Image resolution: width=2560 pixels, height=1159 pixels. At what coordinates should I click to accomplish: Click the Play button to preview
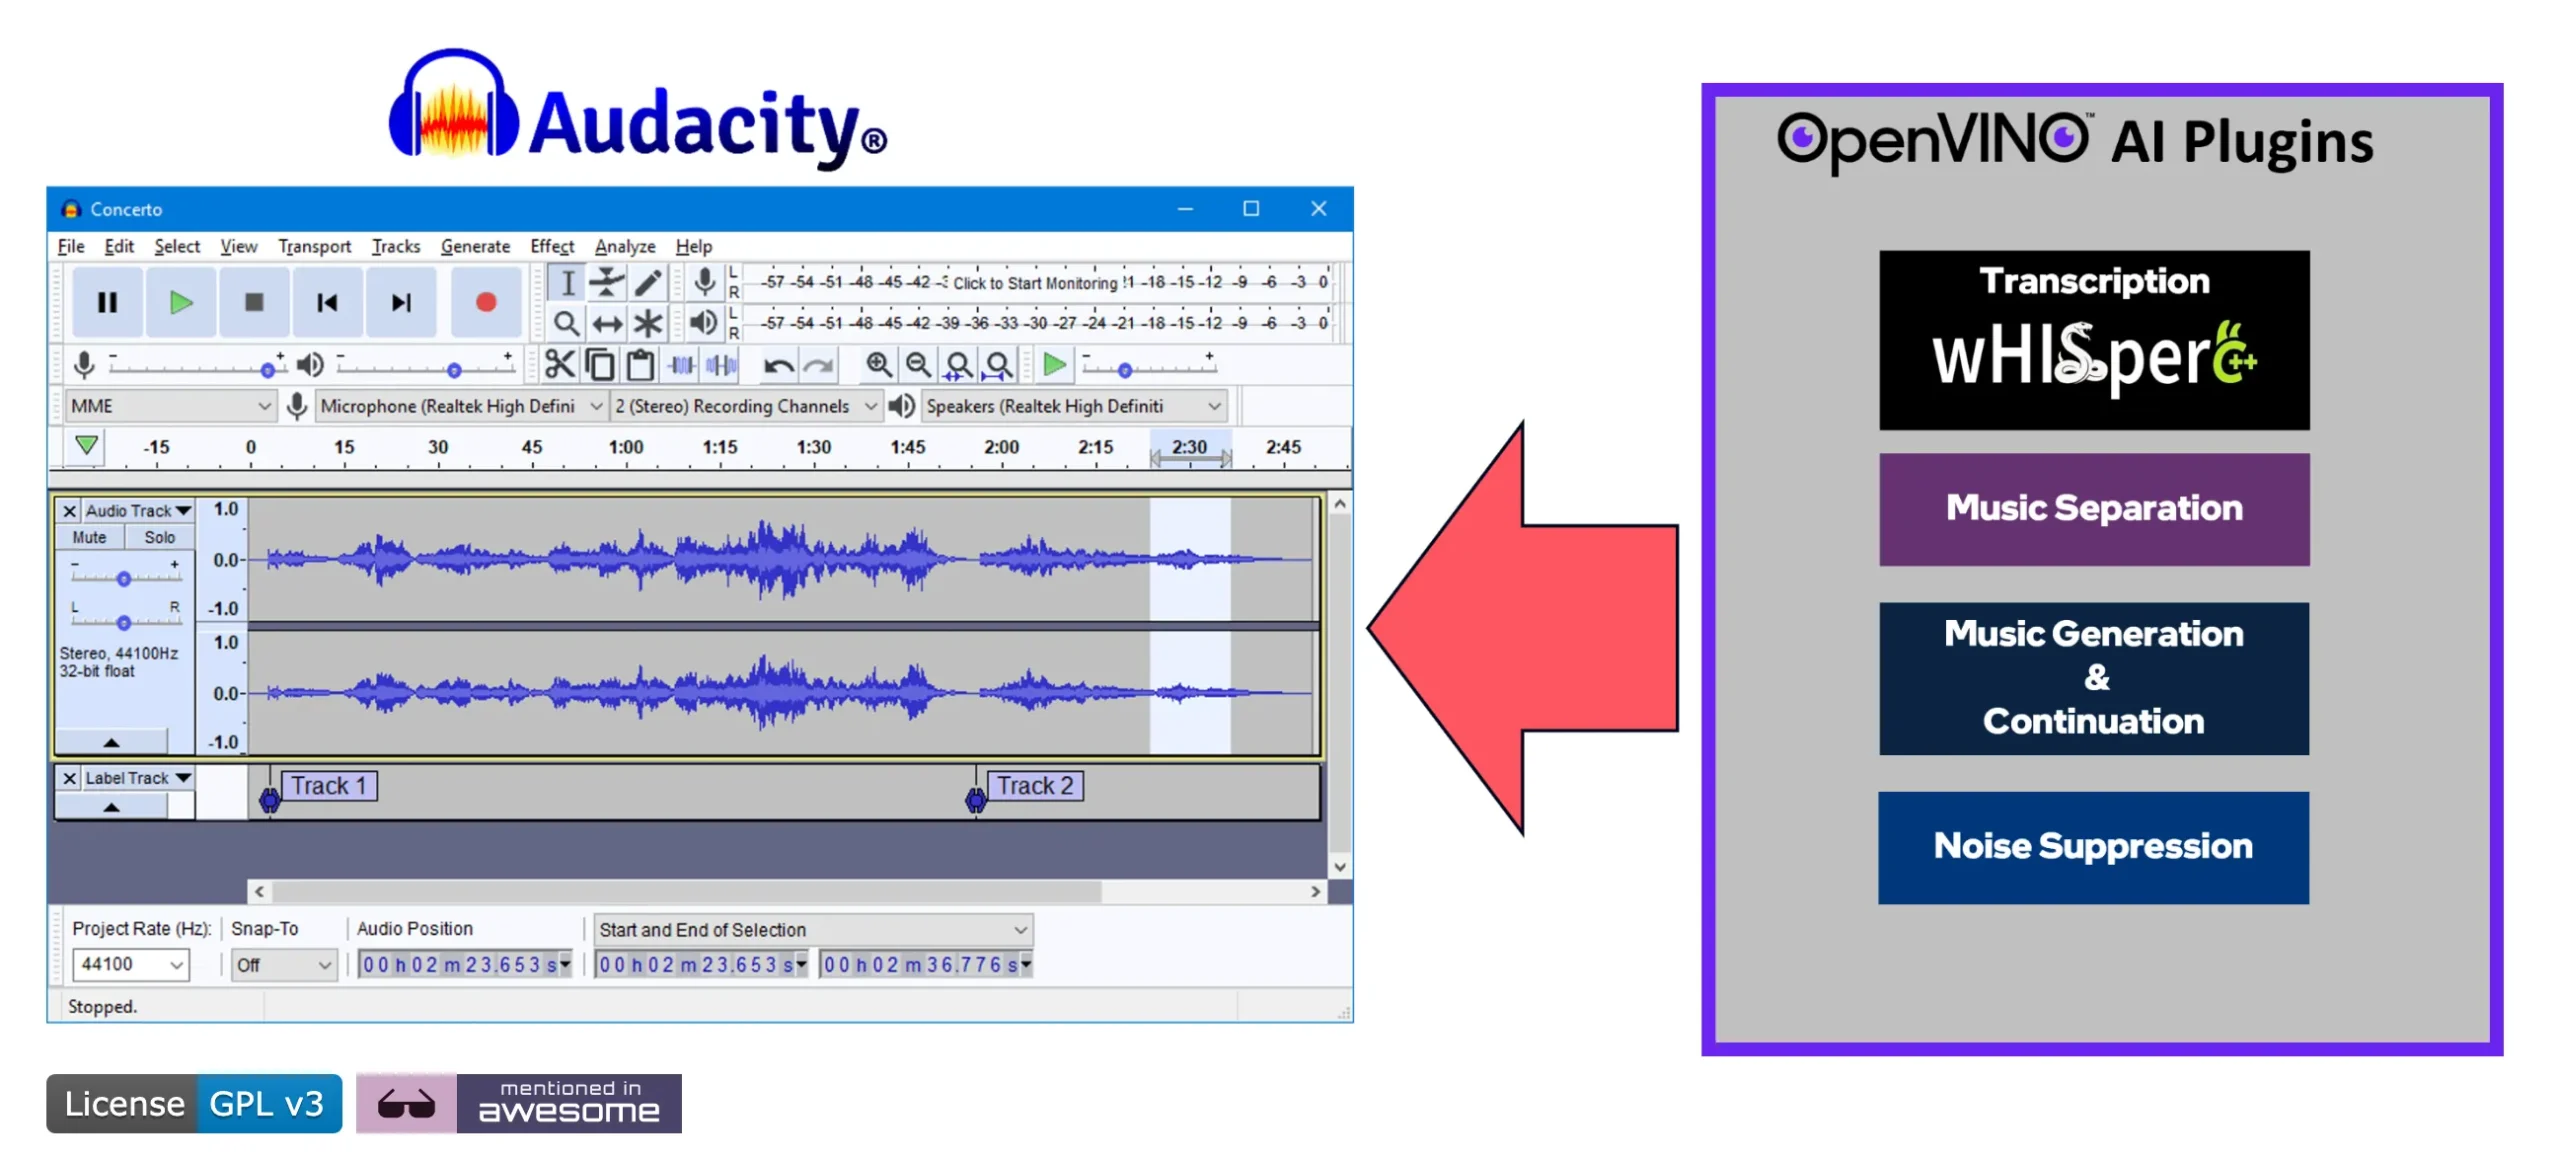[x=180, y=300]
